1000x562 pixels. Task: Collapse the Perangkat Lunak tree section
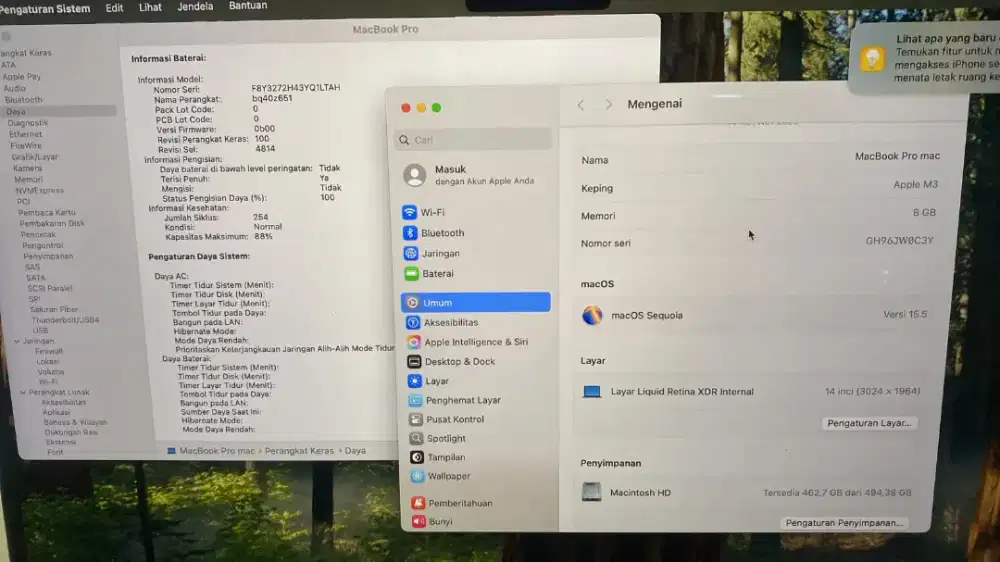23,392
